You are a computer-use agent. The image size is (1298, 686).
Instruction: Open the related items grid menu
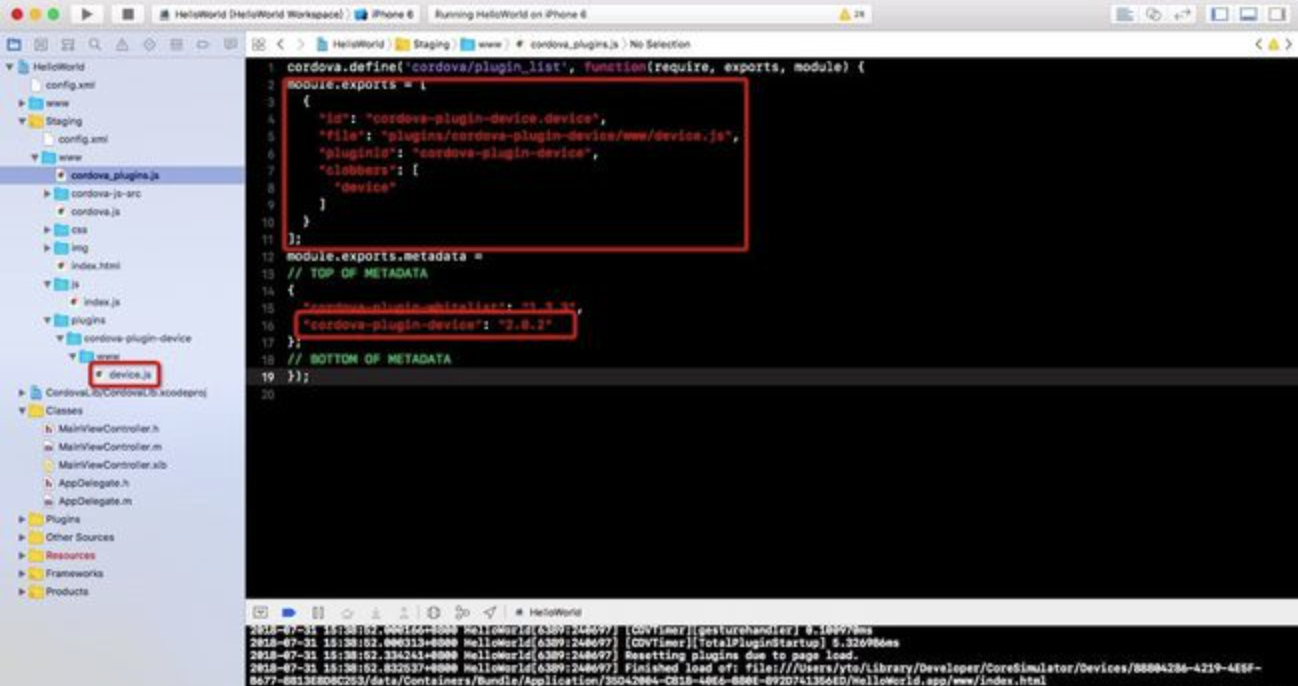[x=258, y=45]
